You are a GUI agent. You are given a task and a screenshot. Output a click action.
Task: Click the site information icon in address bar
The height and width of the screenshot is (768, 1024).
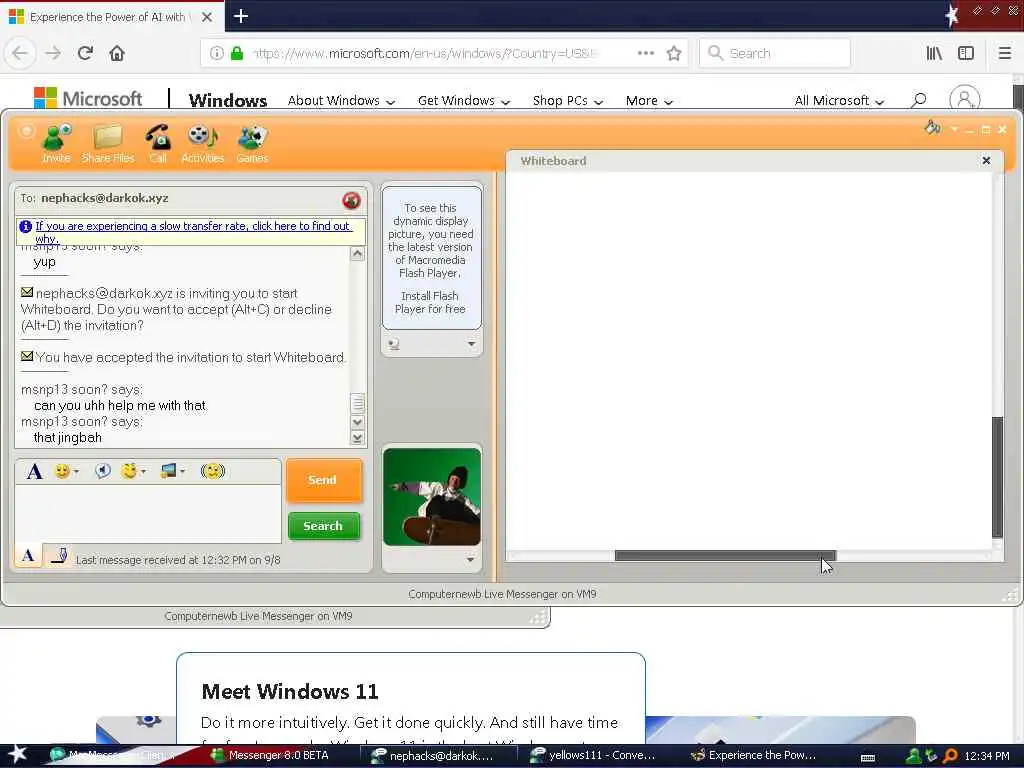pyautogui.click(x=216, y=54)
